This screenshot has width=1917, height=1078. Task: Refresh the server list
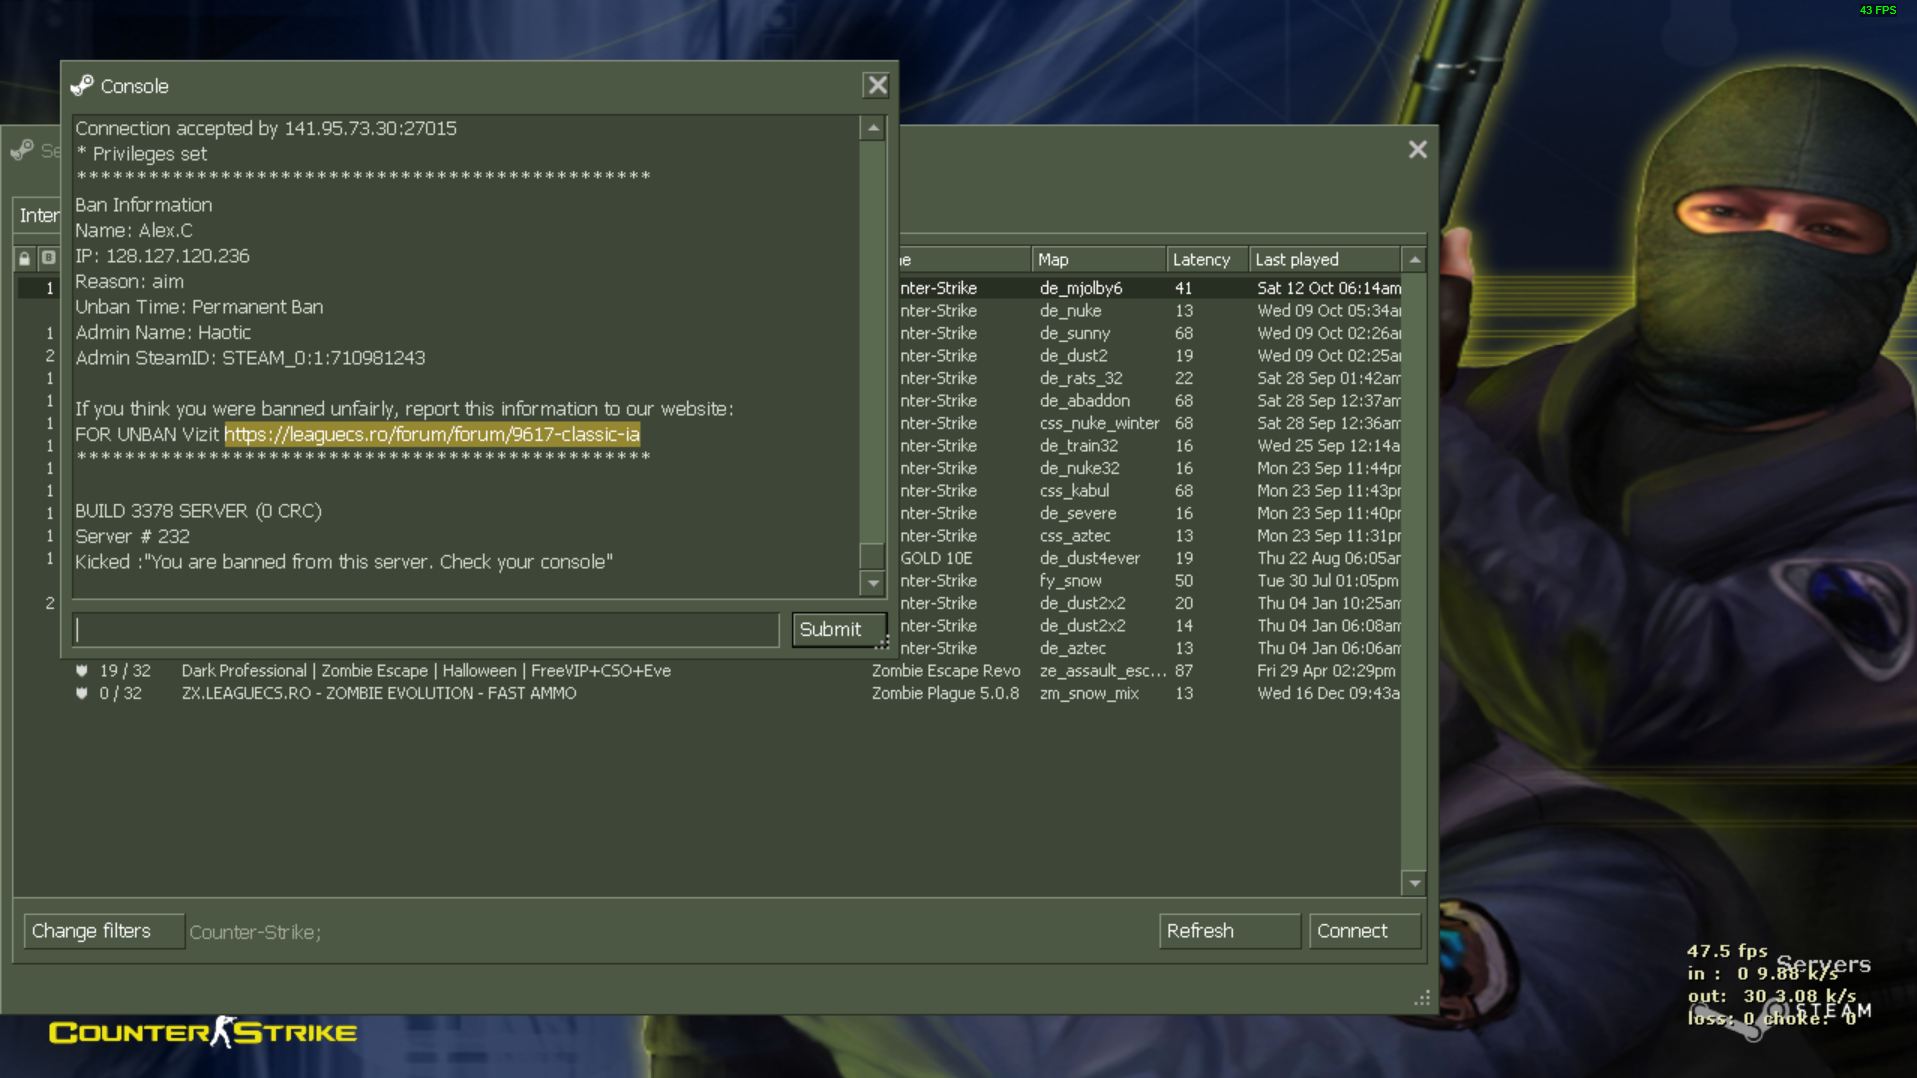1229,931
